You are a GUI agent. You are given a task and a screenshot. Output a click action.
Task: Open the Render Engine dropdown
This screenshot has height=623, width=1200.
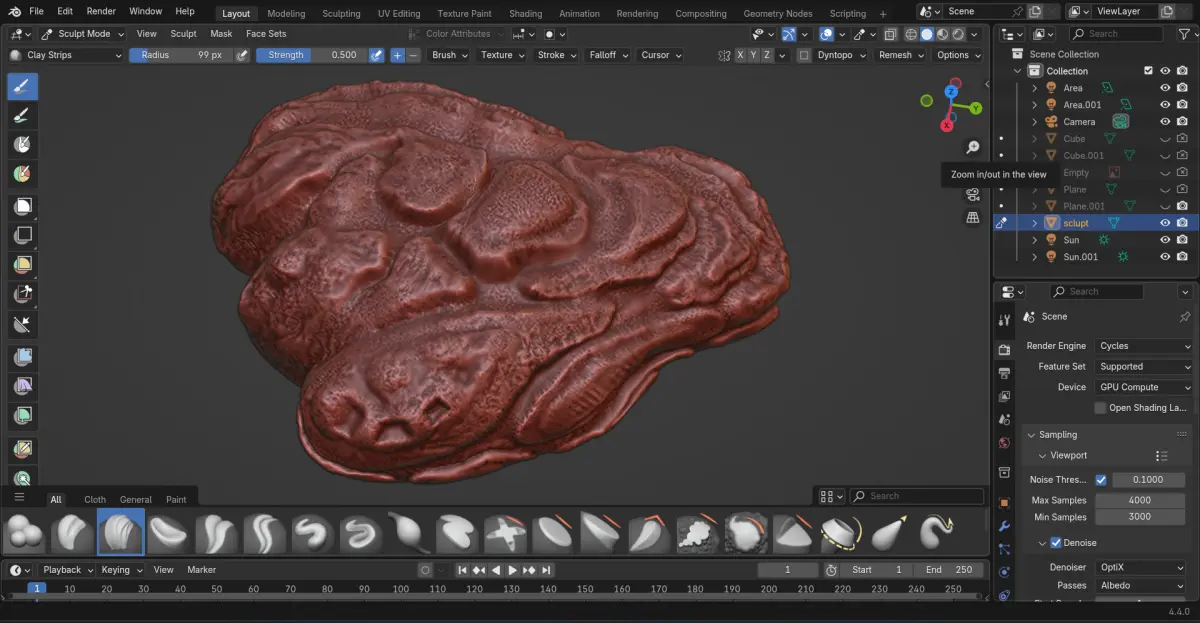tap(1144, 346)
